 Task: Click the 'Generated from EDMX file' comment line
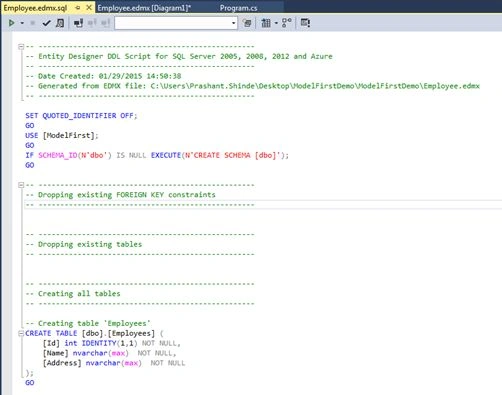[x=252, y=86]
